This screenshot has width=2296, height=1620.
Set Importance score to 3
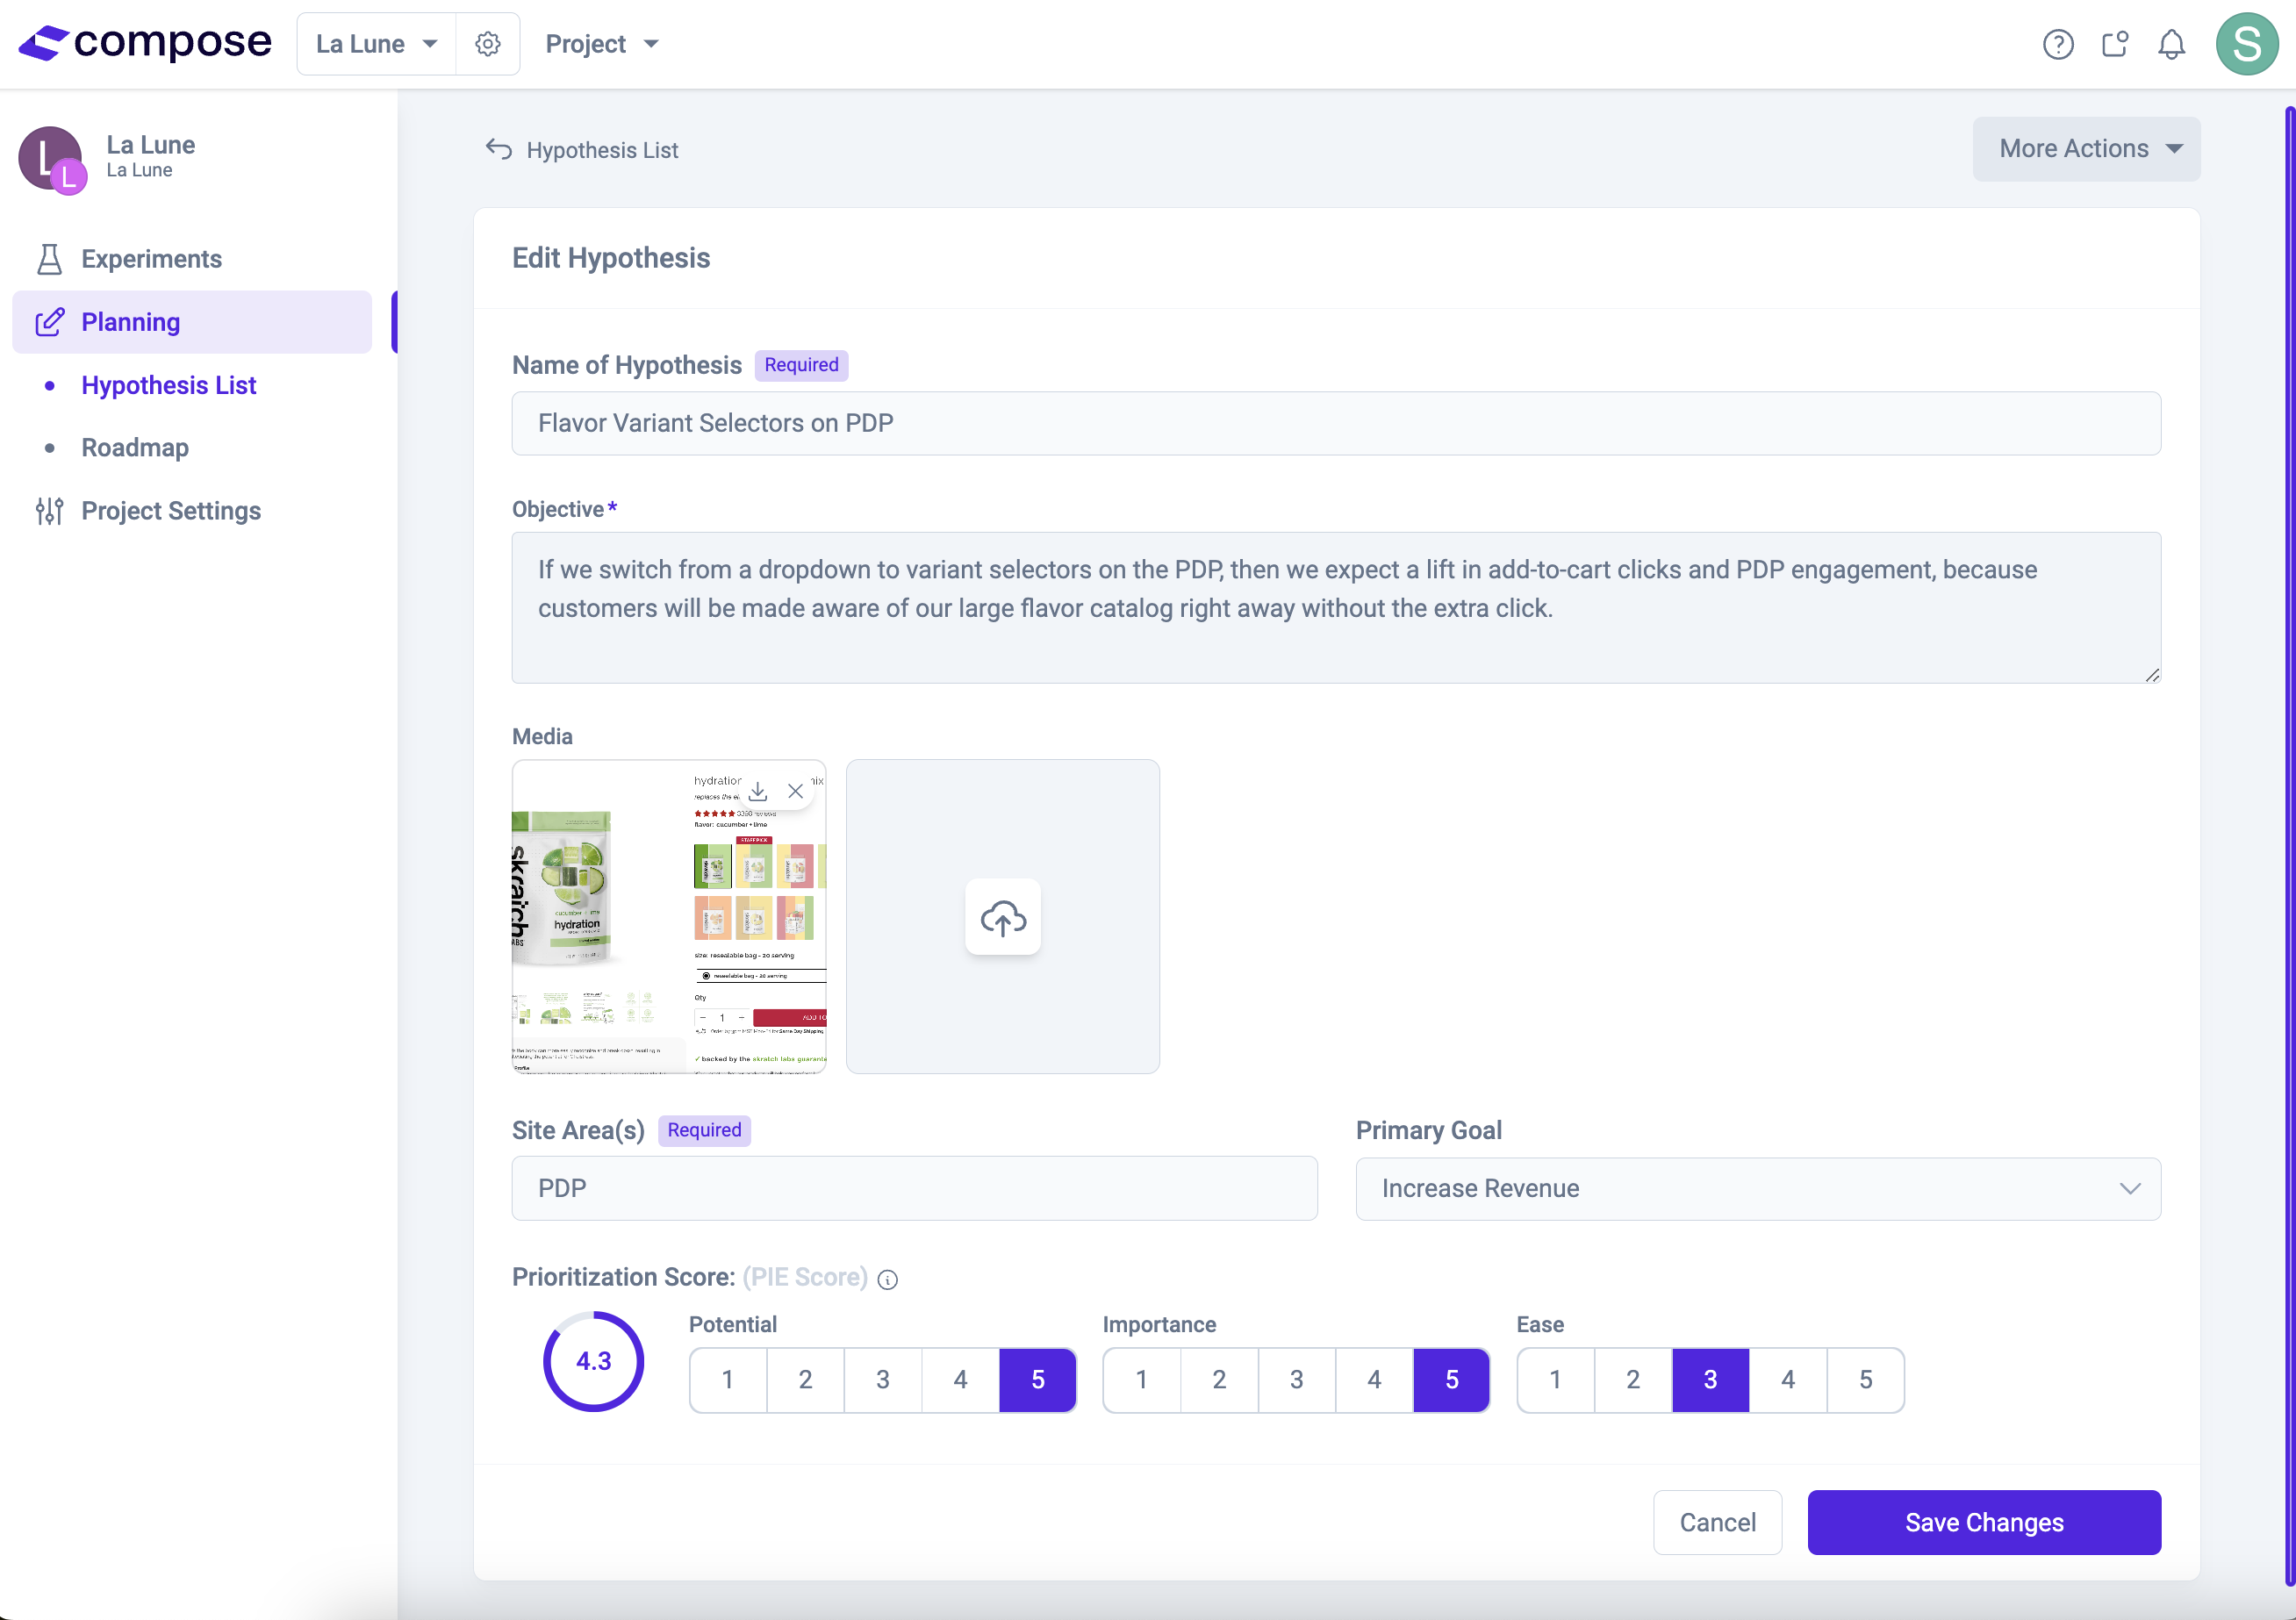pyautogui.click(x=1296, y=1380)
